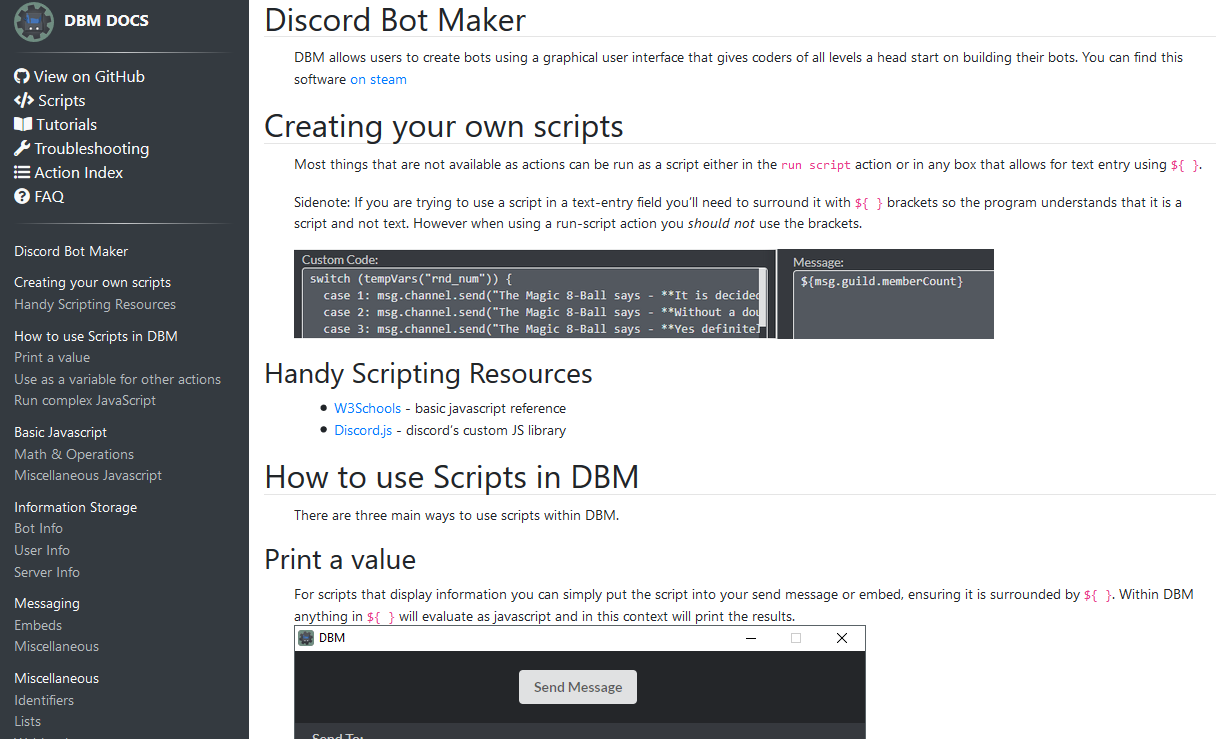Jump to Information Storage section
This screenshot has height=739, width=1222.
pos(75,507)
